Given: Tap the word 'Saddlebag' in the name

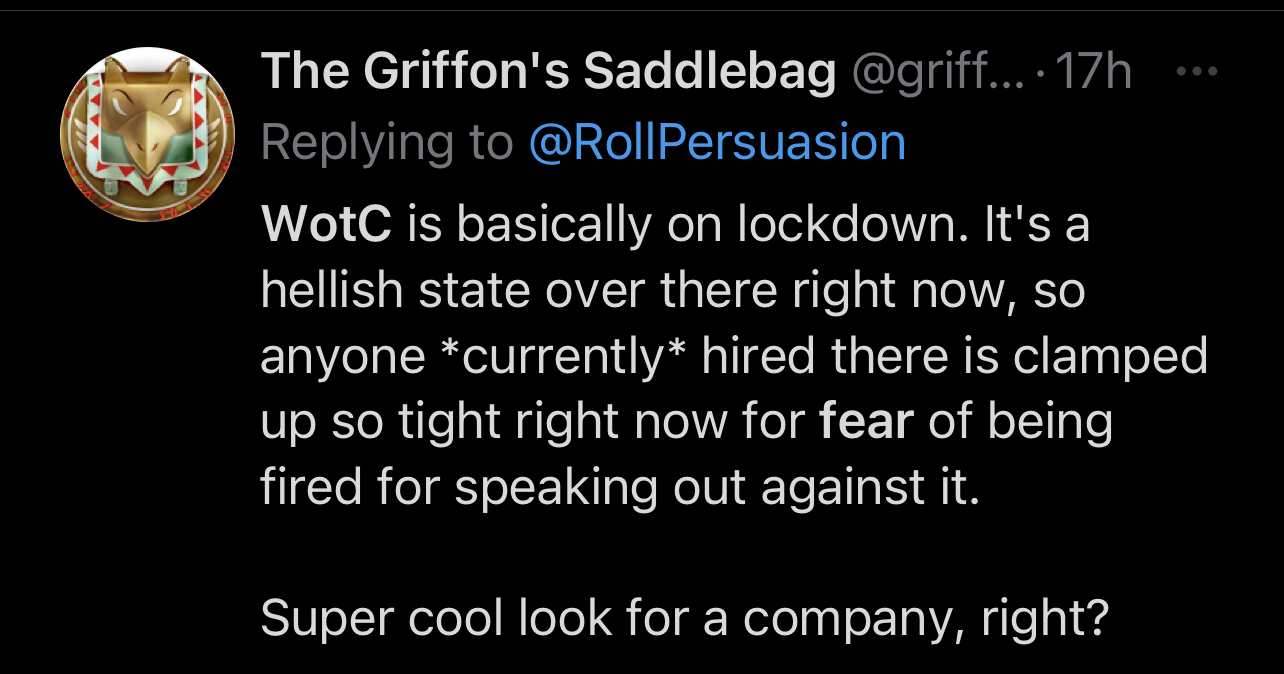Looking at the screenshot, I should [x=709, y=74].
